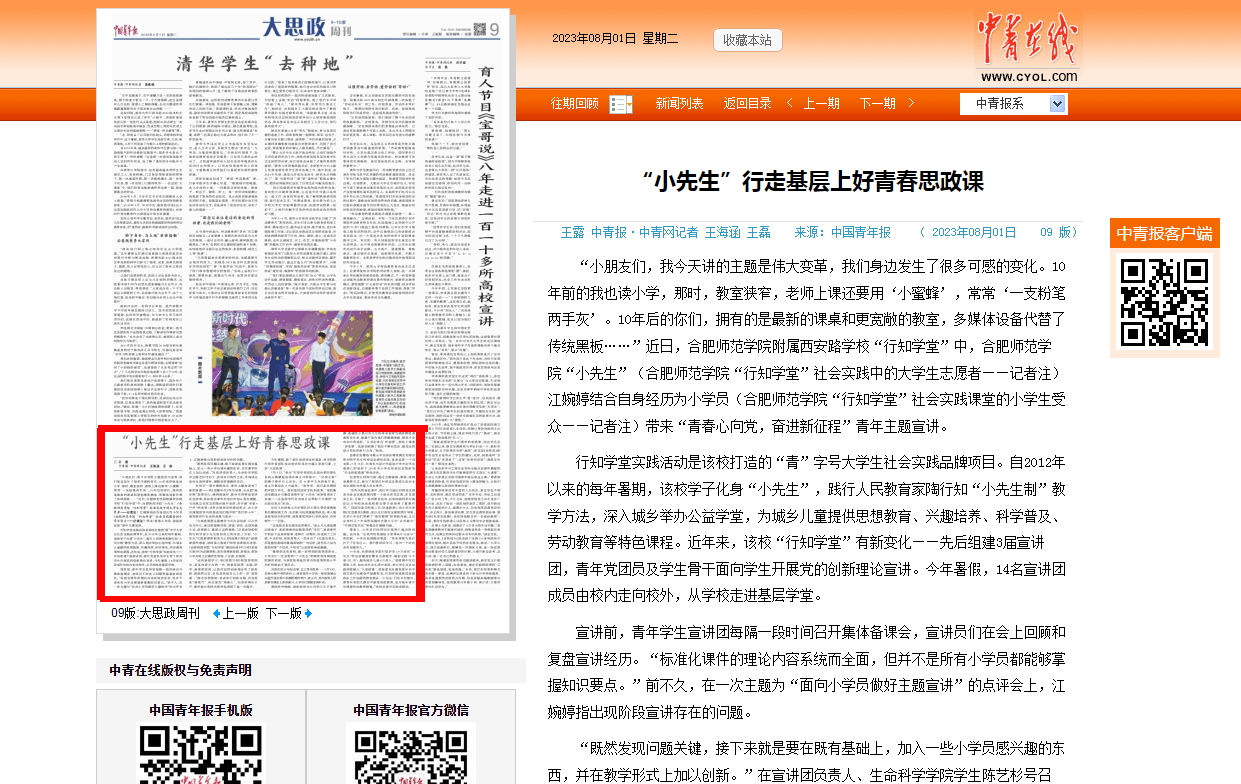The image size is (1241, 784).
Task: Click the 往期回顾 text link
Action: (574, 104)
